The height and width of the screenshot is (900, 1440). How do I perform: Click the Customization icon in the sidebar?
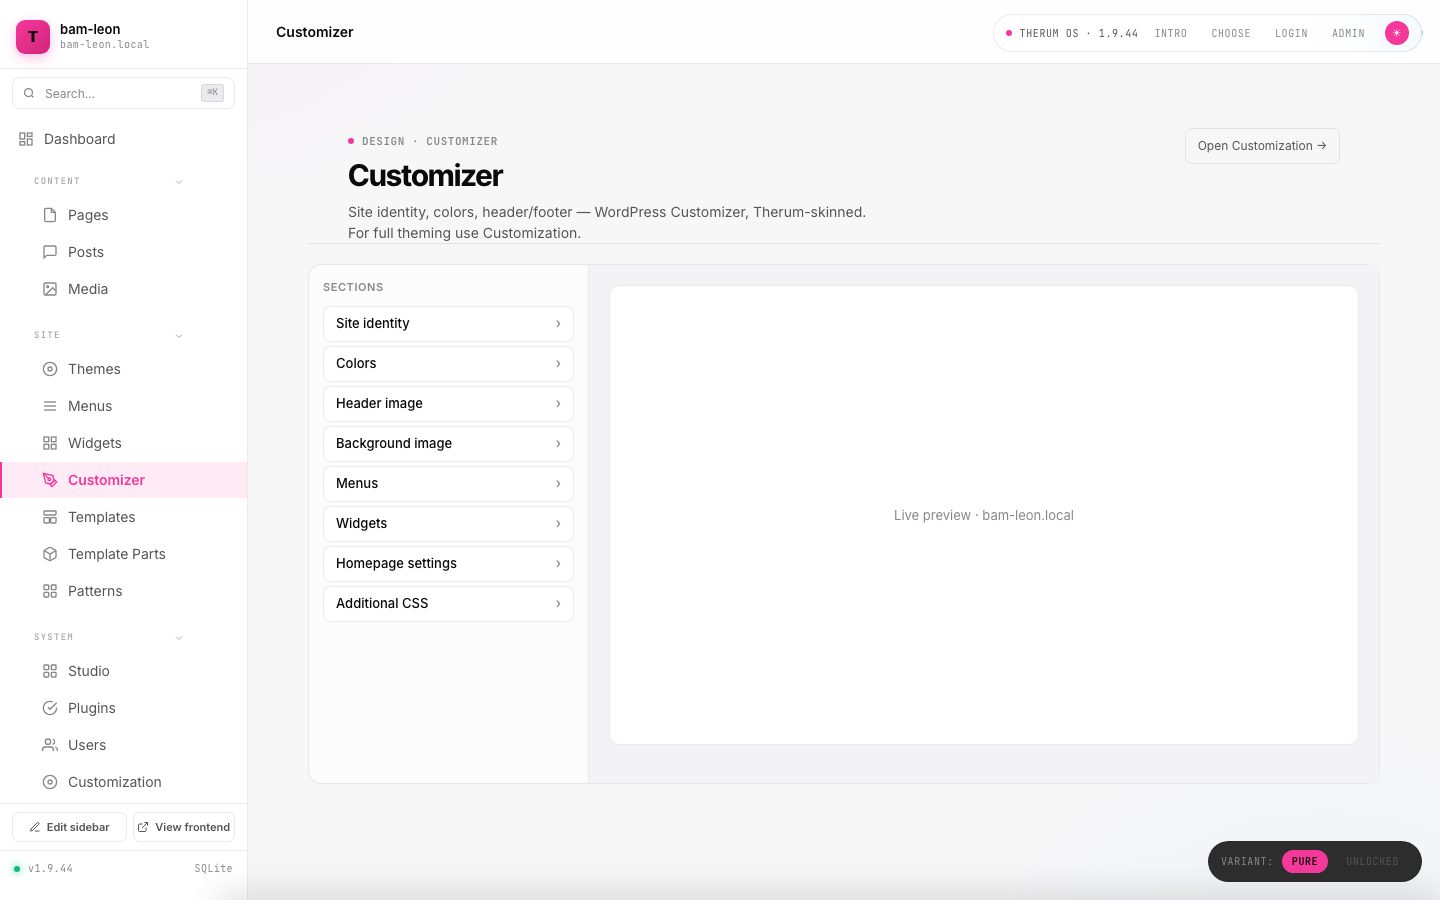[50, 782]
